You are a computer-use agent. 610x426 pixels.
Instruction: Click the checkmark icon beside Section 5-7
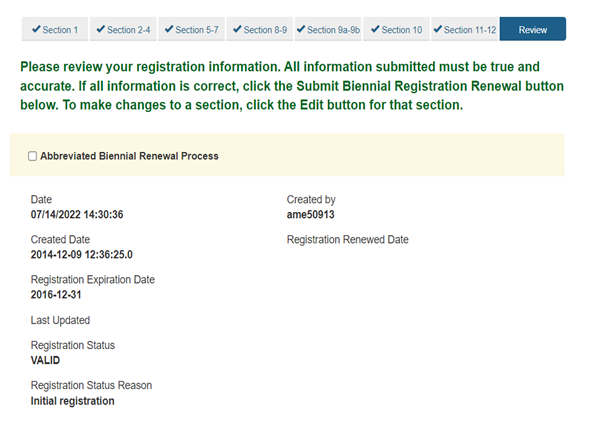tap(169, 29)
